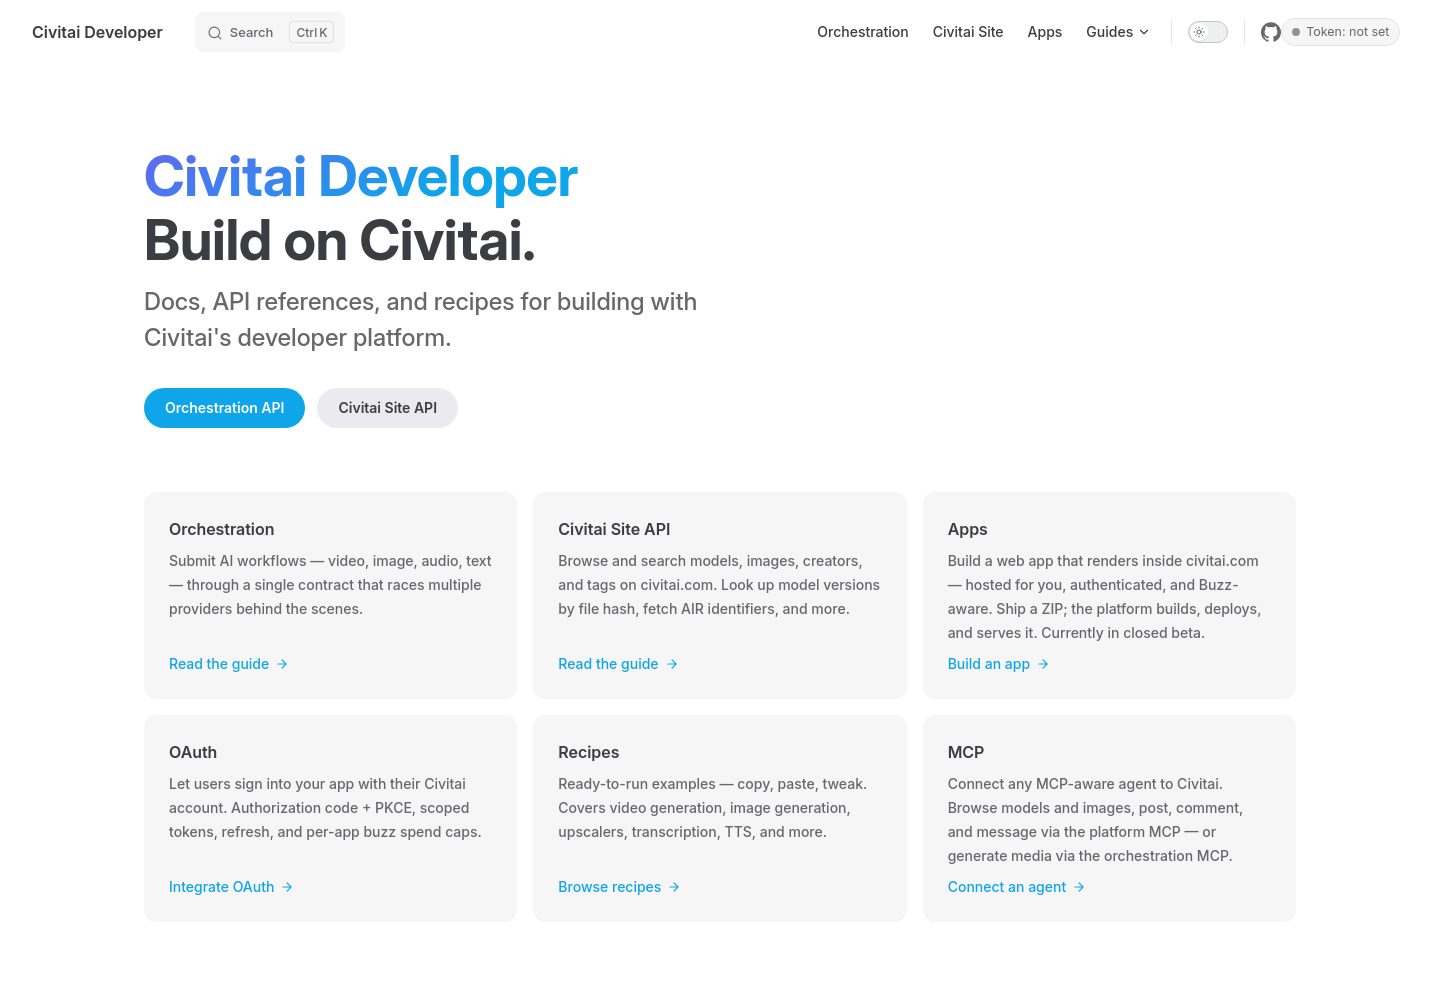Click the Recipes card heading
Image resolution: width=1440 pixels, height=1000 pixels.
588,752
